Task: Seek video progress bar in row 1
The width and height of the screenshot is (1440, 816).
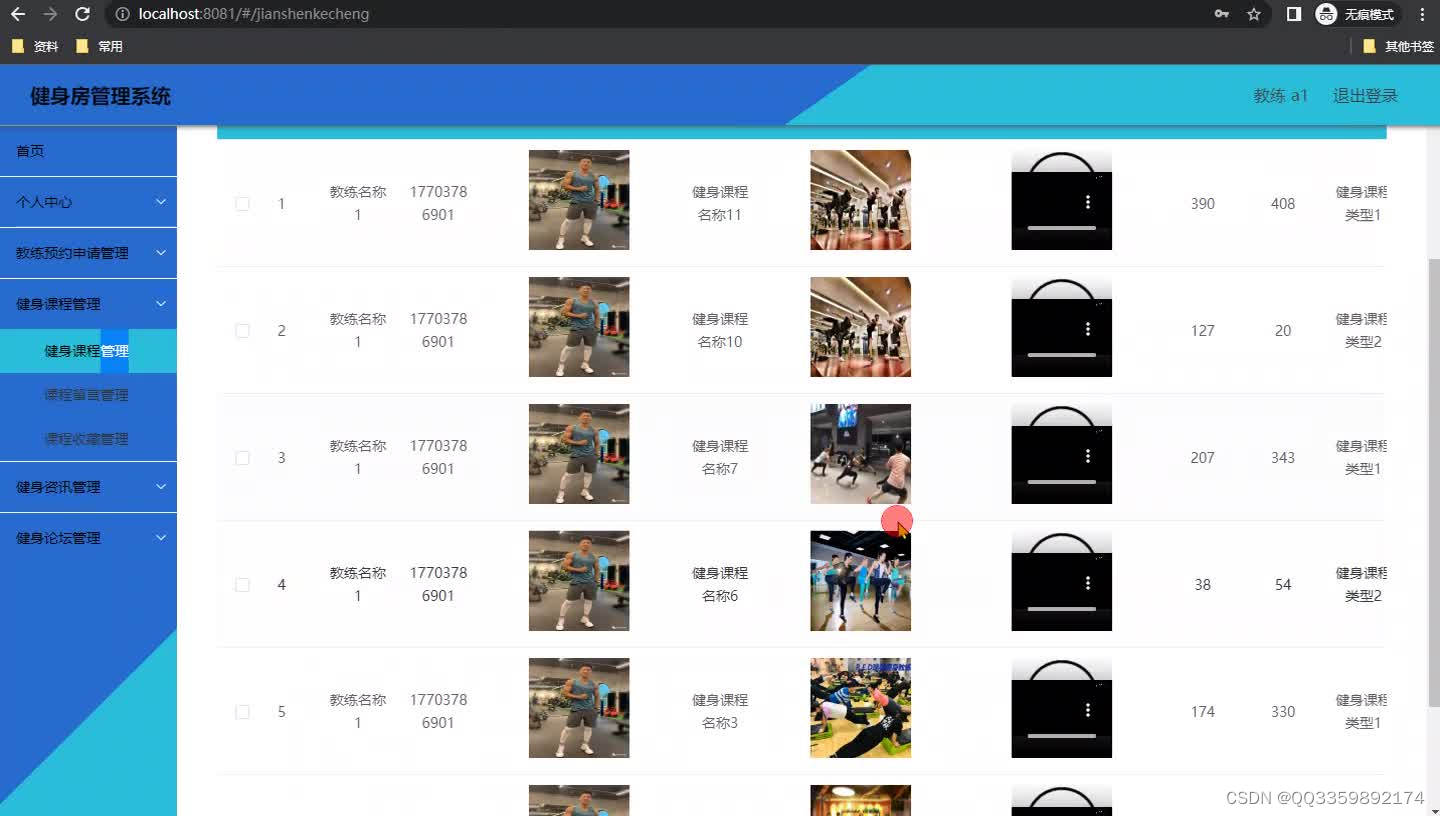Action: [1061, 228]
